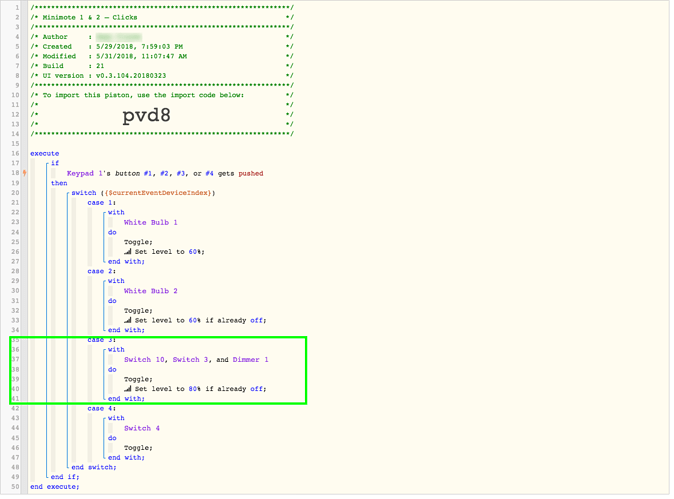The height and width of the screenshot is (499, 674).
Task: Click 'Toggle;' action under White Bulb 2
Action: (138, 312)
